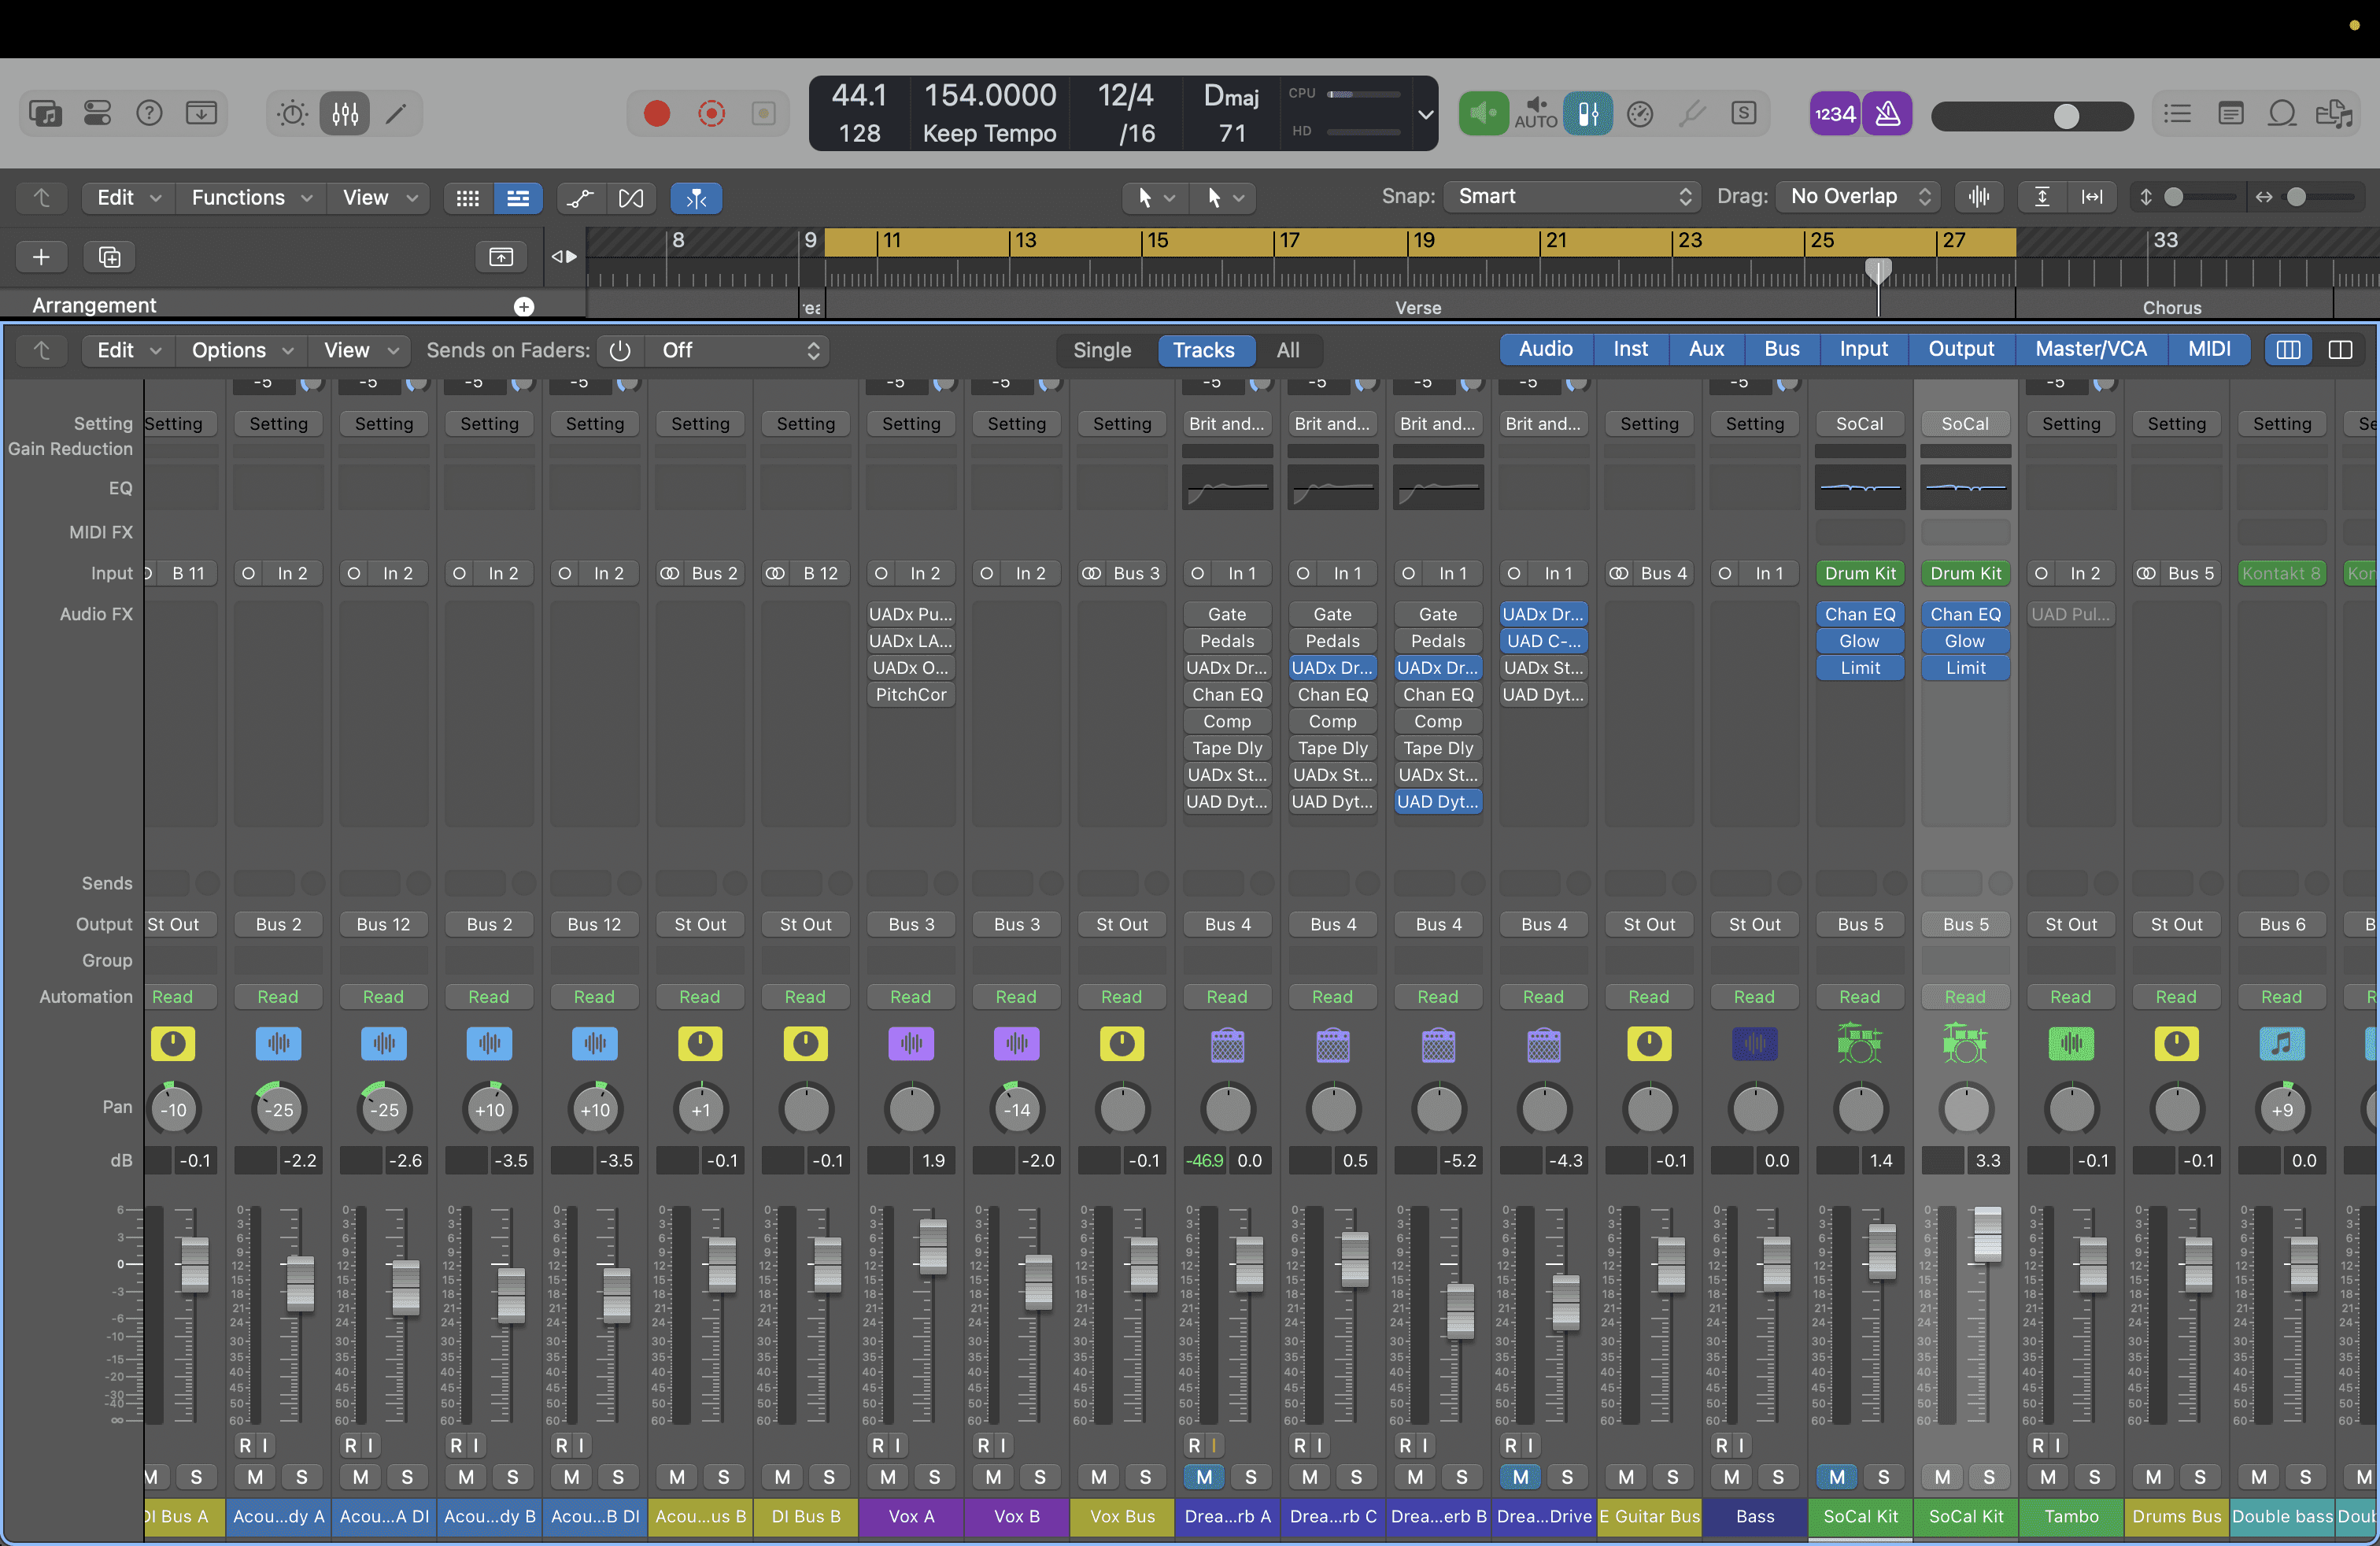Open the Note Pads icon
This screenshot has width=2380, height=1546.
coord(2230,113)
